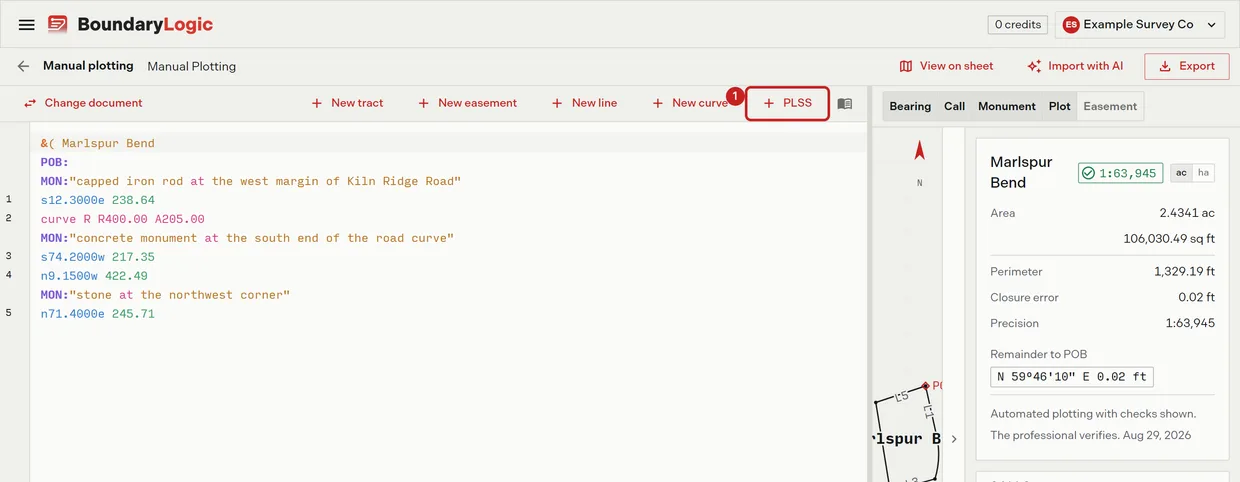
Task: Open the hamburger navigation menu
Action: [x=27, y=24]
